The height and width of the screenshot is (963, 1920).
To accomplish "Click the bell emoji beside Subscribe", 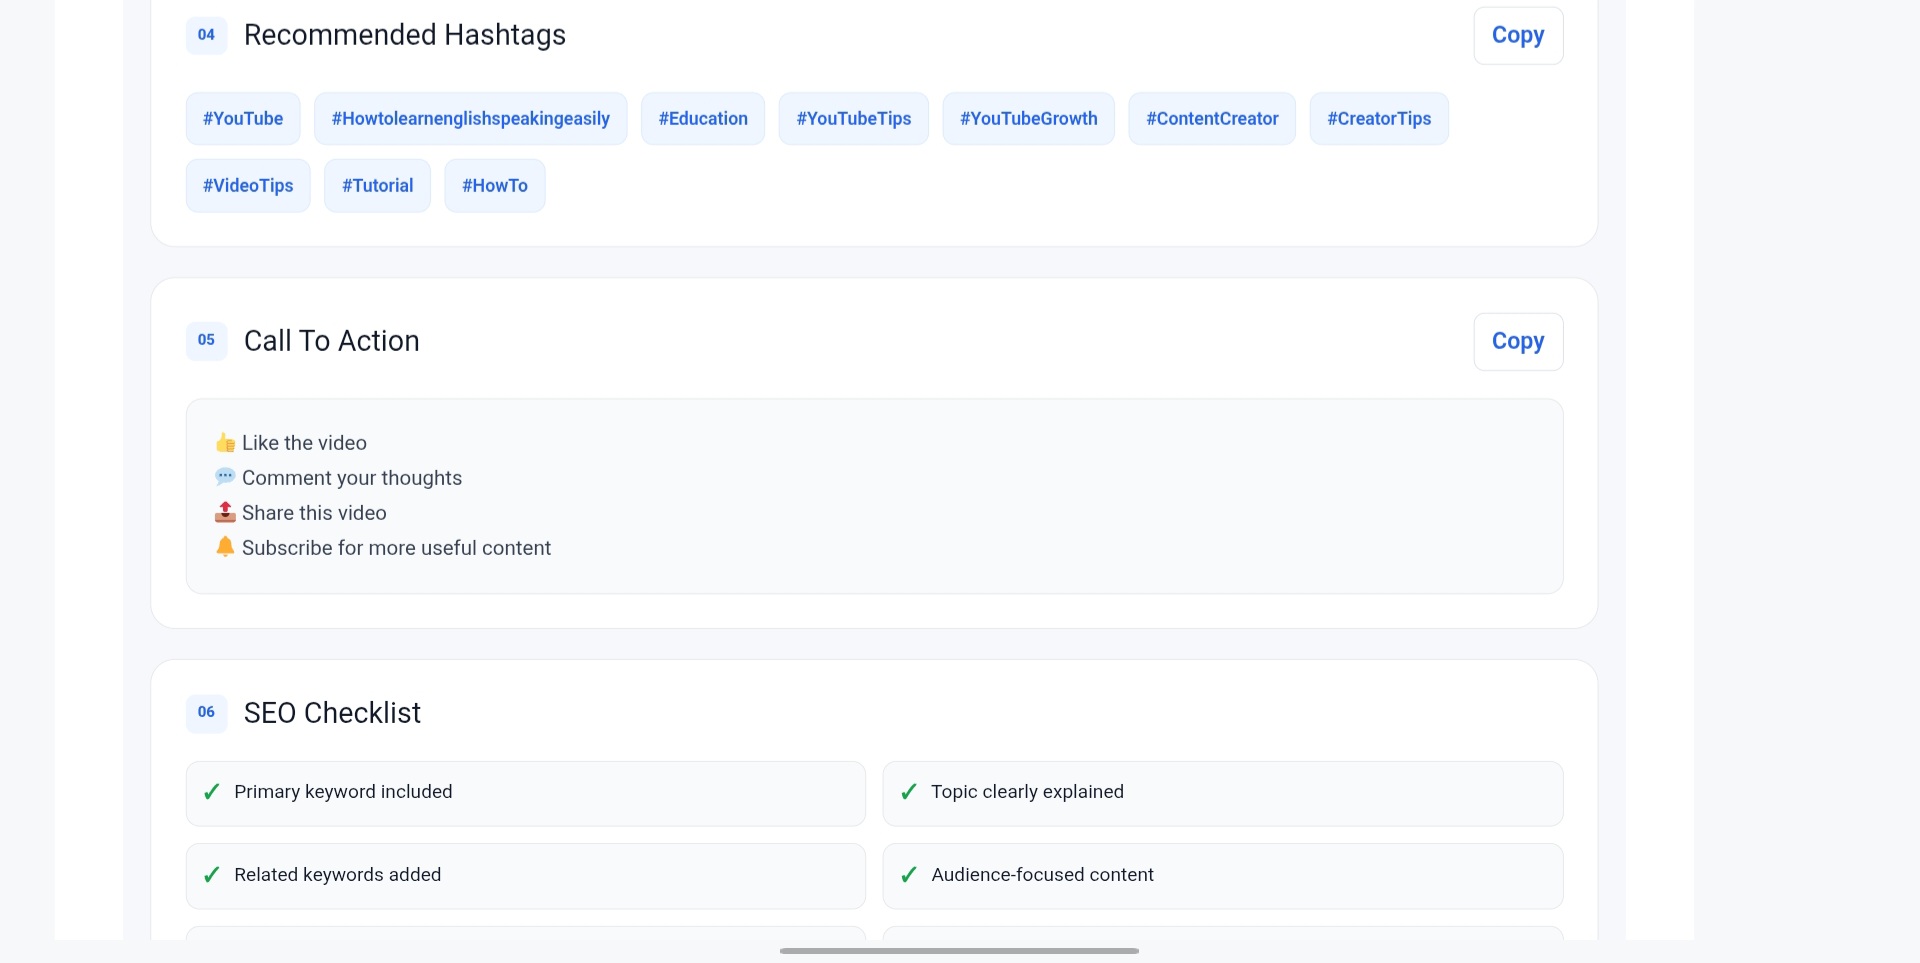I will 225,547.
